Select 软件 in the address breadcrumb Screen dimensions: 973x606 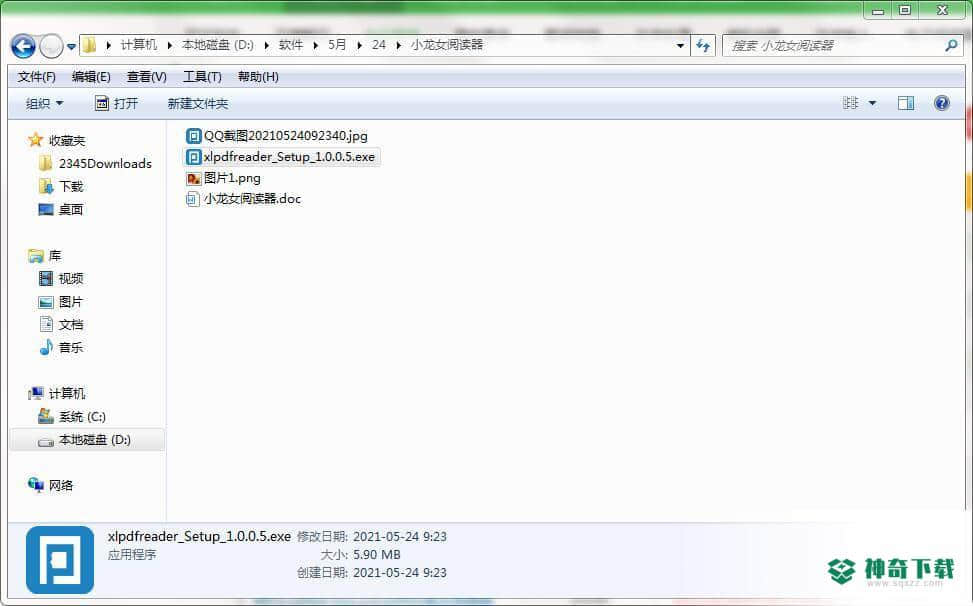(290, 45)
